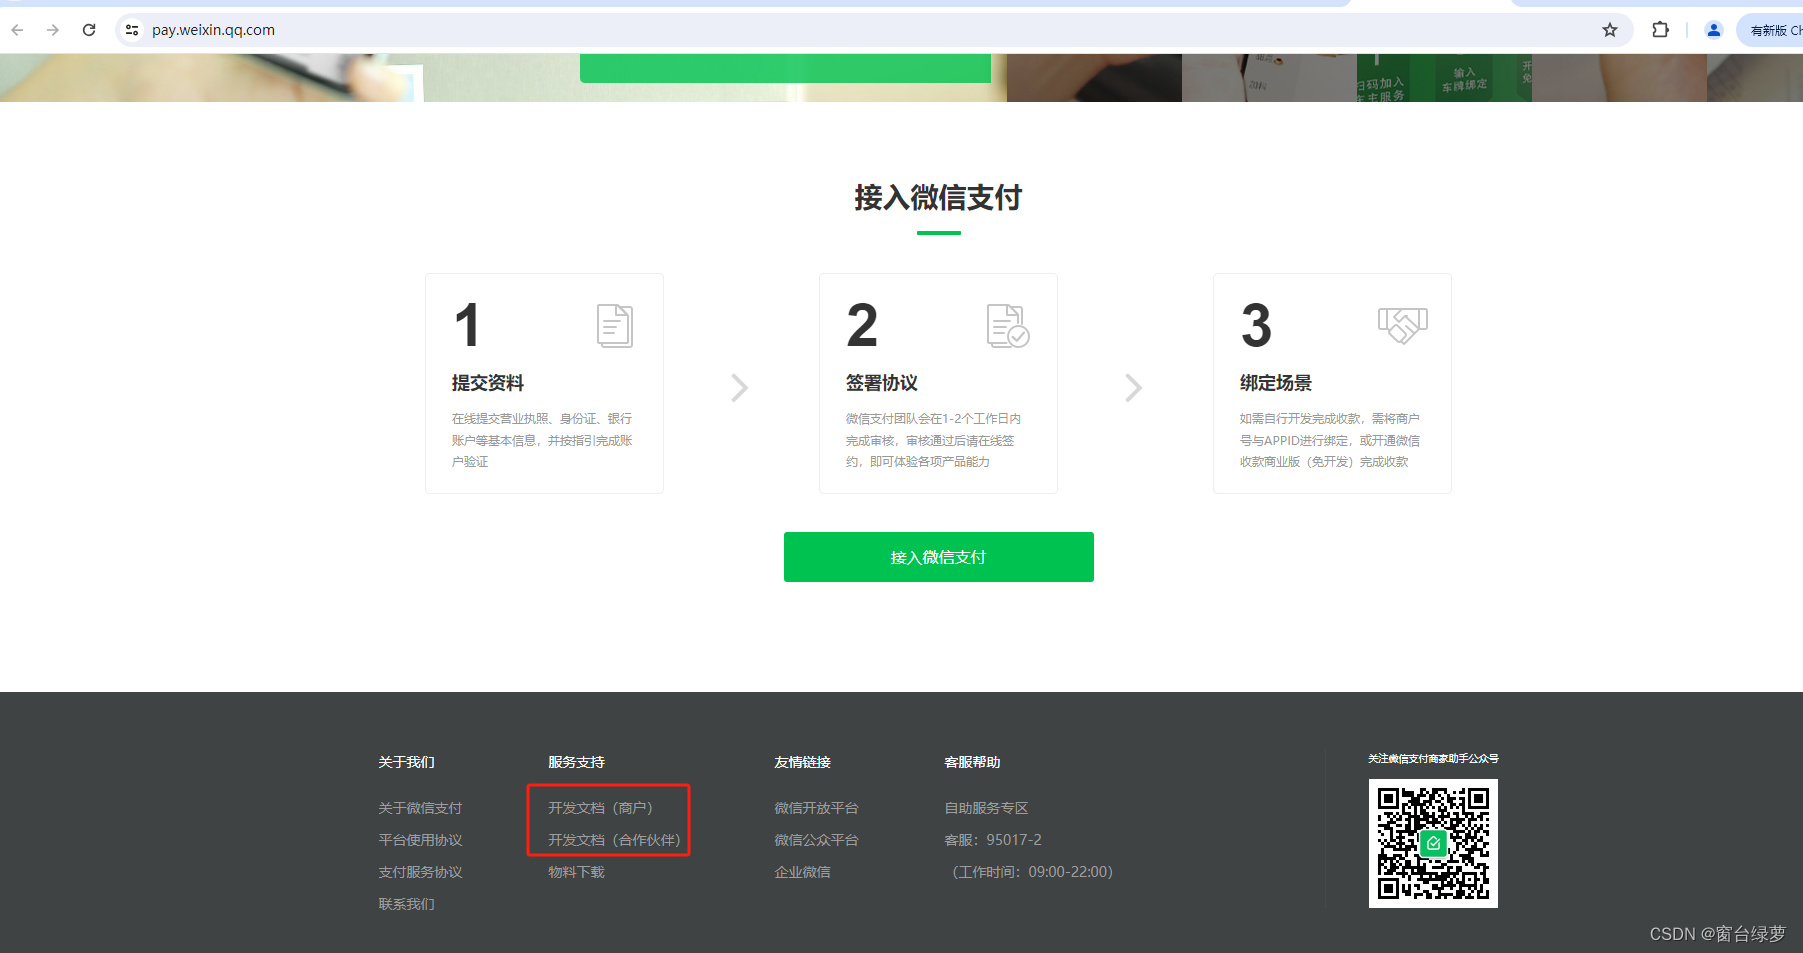Click the 关于我们 footer column heading
1803x953 pixels.
coord(406,762)
